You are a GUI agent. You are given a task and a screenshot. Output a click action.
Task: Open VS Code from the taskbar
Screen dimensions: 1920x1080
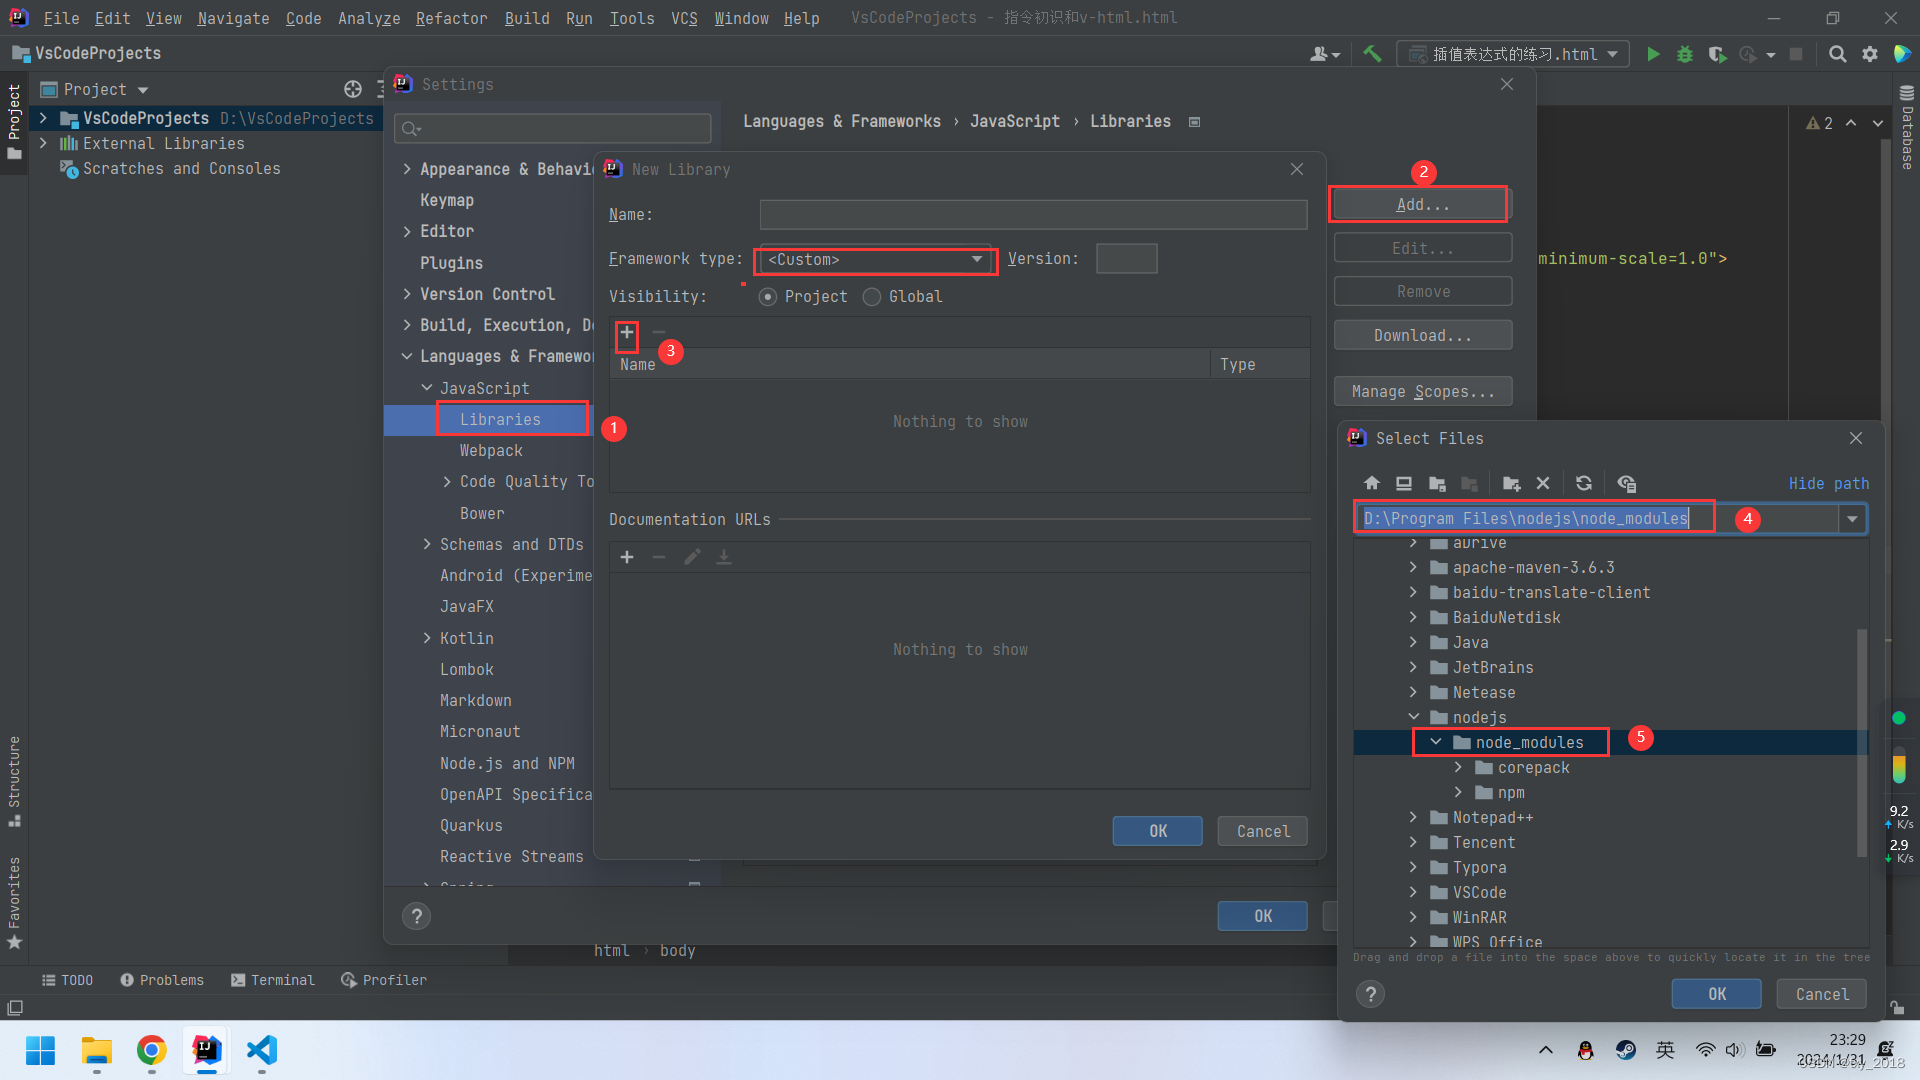click(x=262, y=1050)
